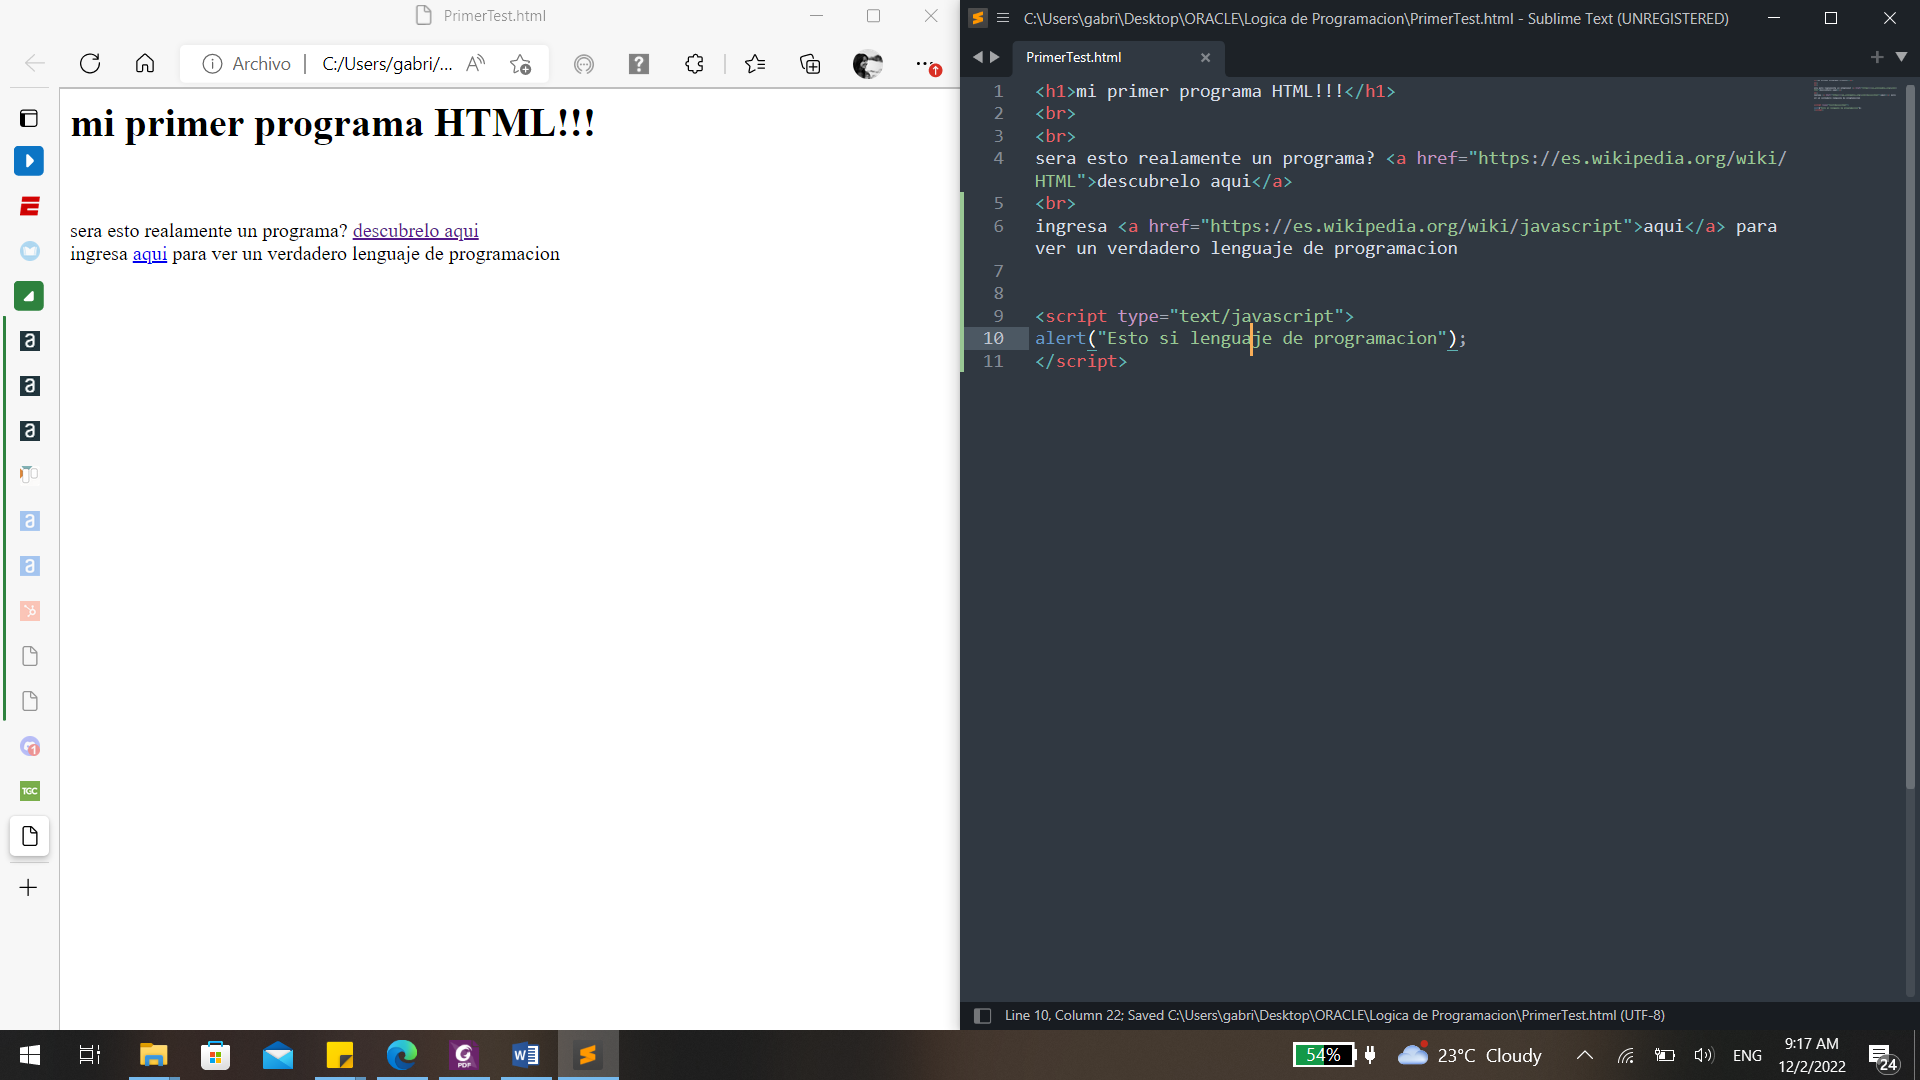This screenshot has height=1080, width=1920.
Task: Click the greyed back arrow in Edge
Action: (x=35, y=64)
